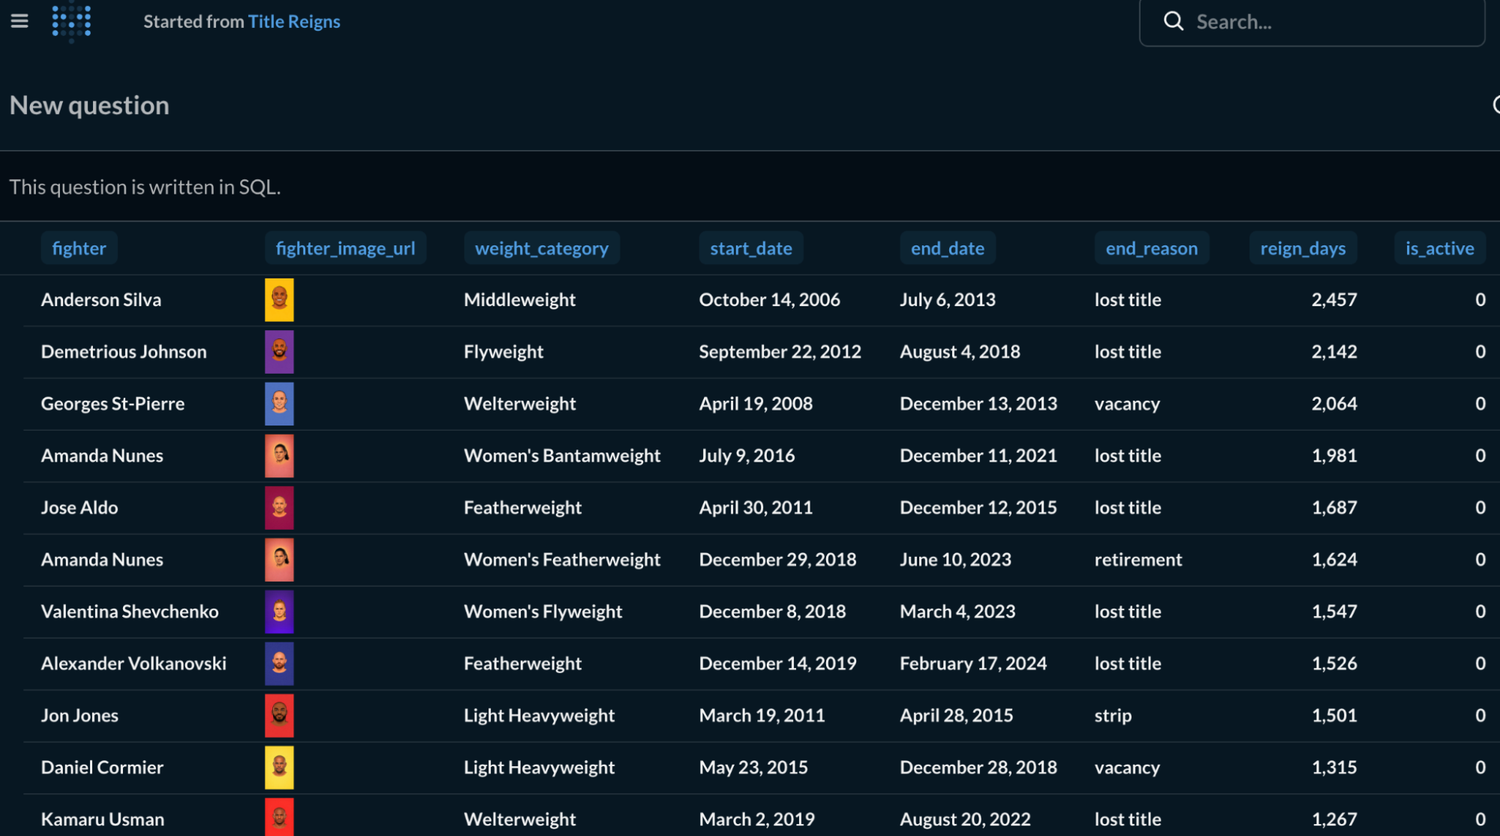Screen dimensions: 1500x836
Task: Click the April 19, 2008 start date
Action: pyautogui.click(x=756, y=404)
